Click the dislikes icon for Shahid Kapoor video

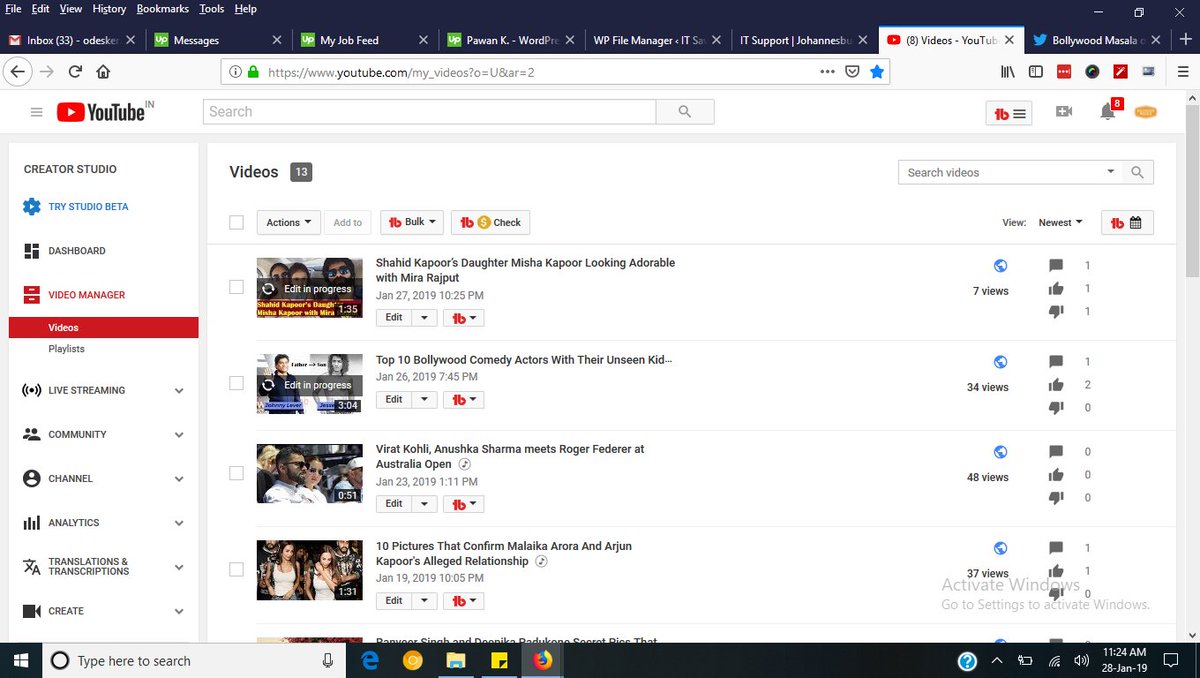[x=1056, y=312]
